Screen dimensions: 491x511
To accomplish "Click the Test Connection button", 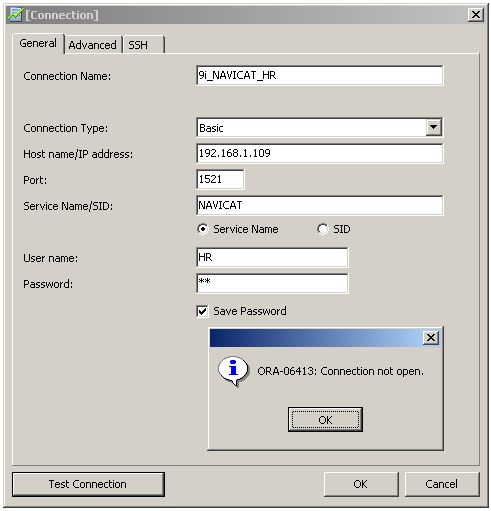I will tap(88, 484).
